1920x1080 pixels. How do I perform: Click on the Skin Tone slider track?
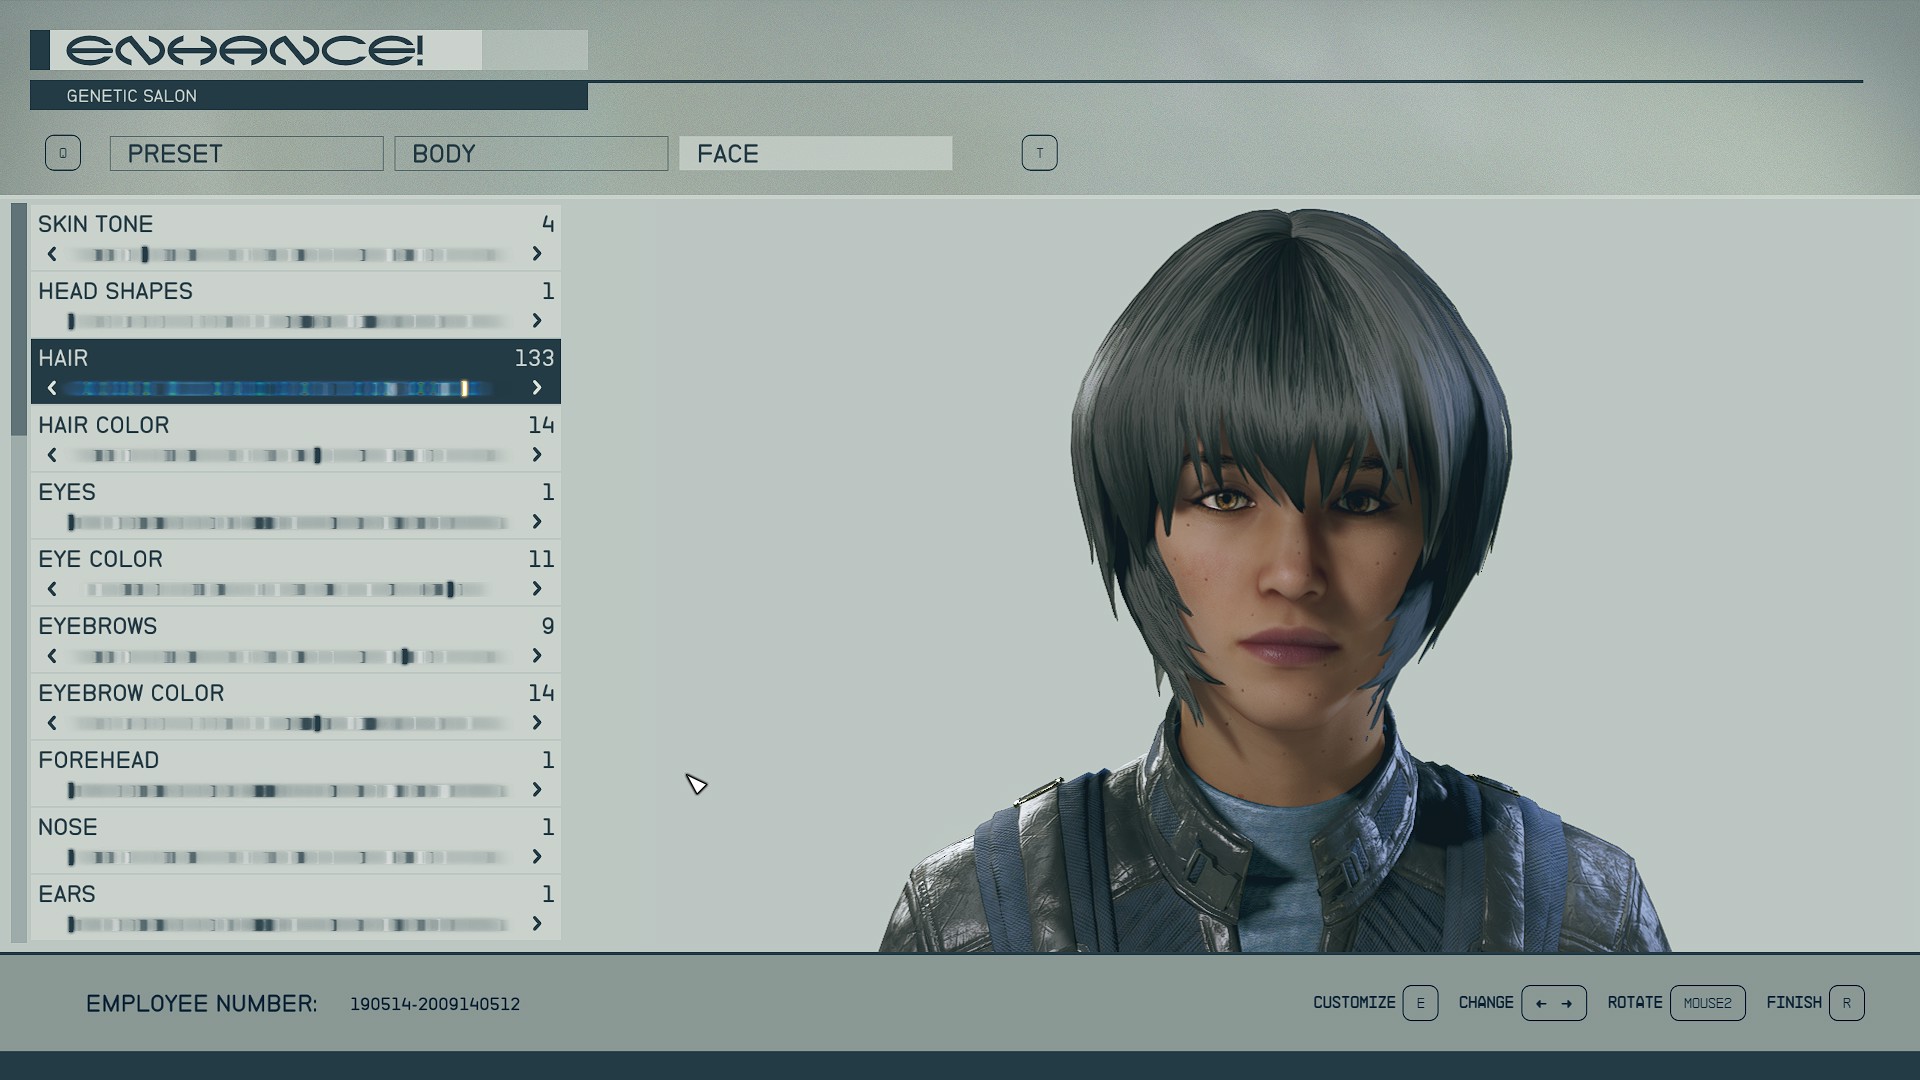pyautogui.click(x=288, y=255)
